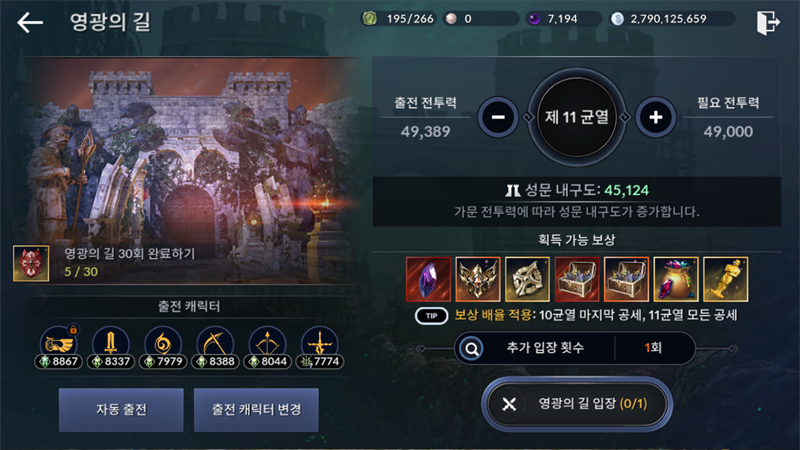The image size is (800, 450).
Task: Click the exit door icon
Action: [x=768, y=22]
